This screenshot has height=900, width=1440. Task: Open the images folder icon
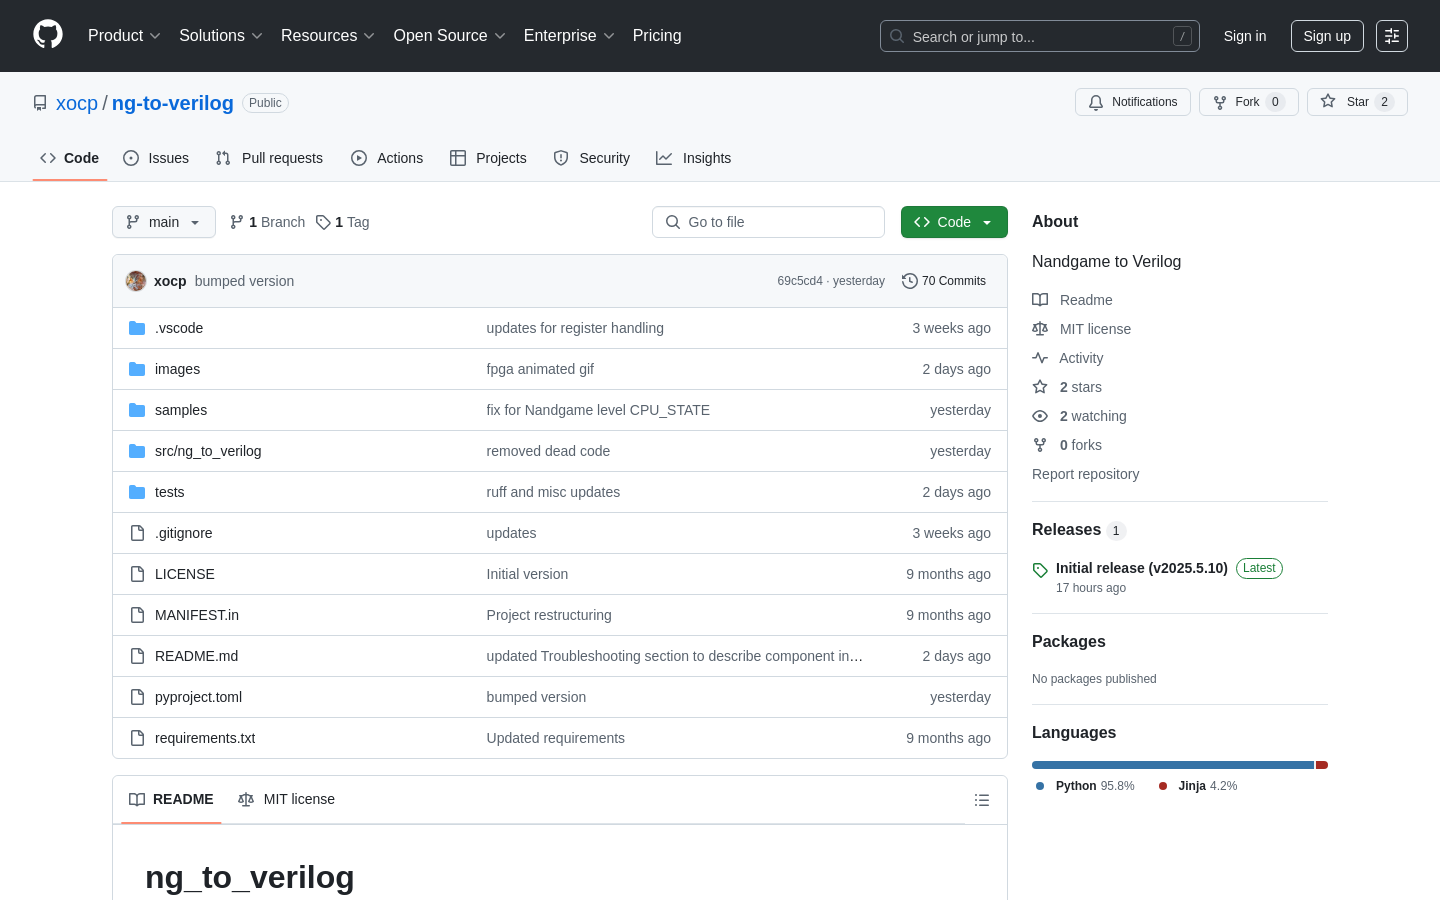[x=137, y=369]
